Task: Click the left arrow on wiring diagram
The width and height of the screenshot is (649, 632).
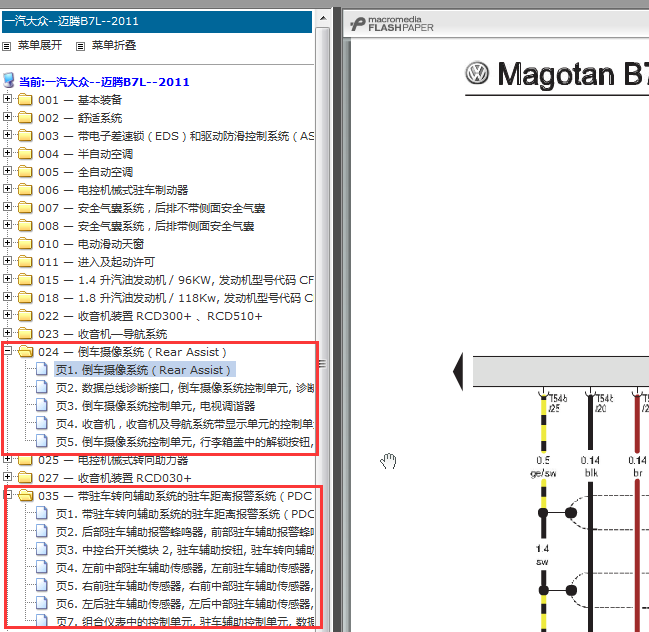Action: 458,371
